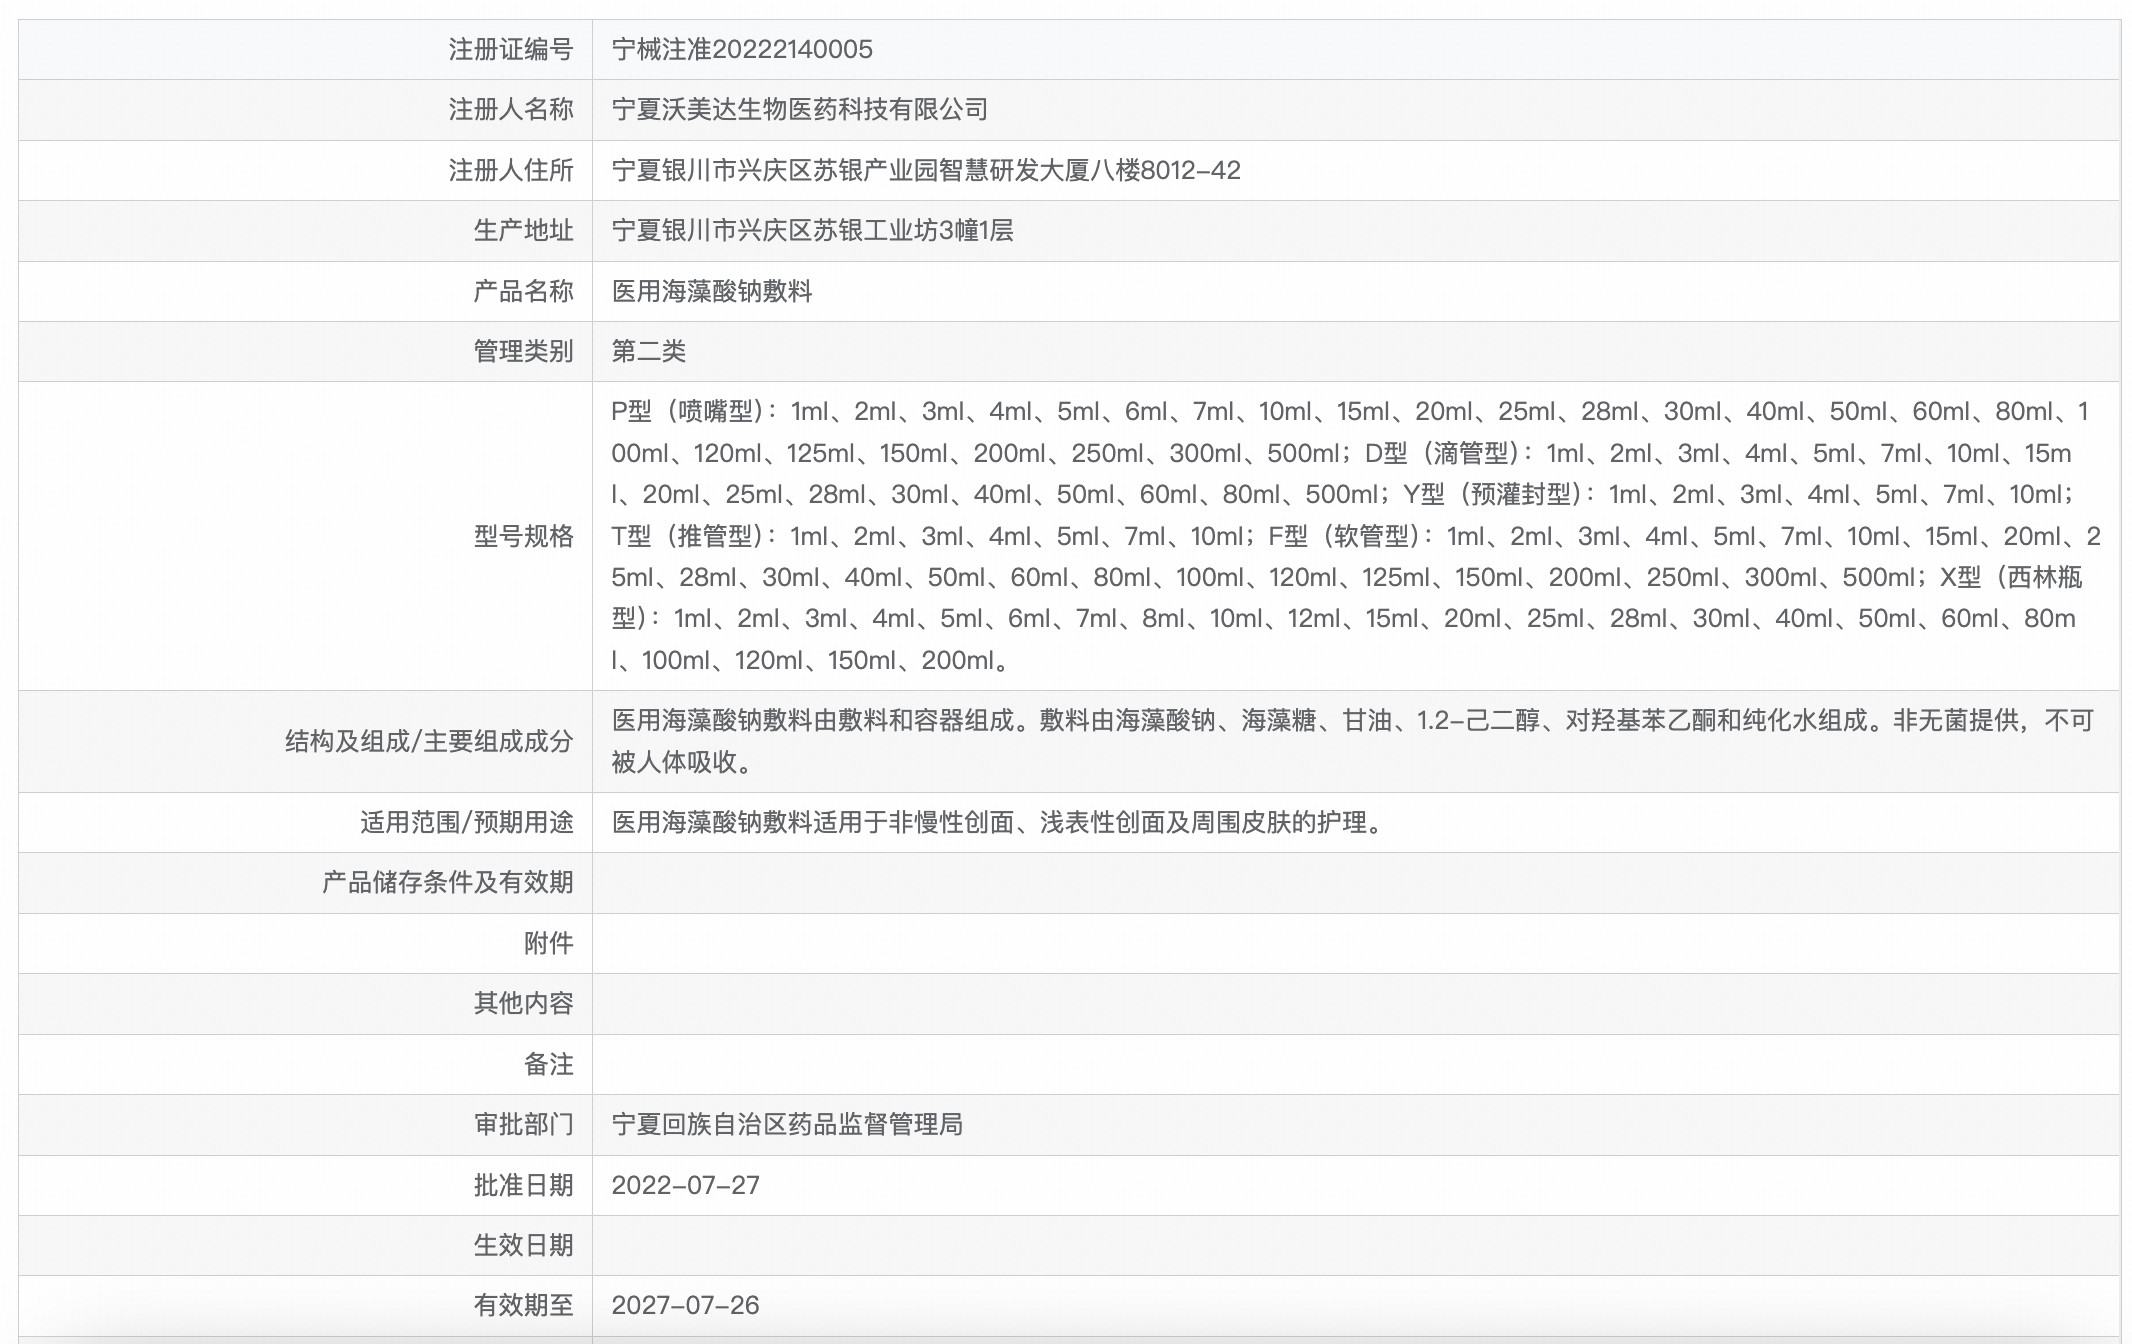This screenshot has height=1344, width=2132.
Task: Click the 有效期至 label
Action: point(522,1306)
